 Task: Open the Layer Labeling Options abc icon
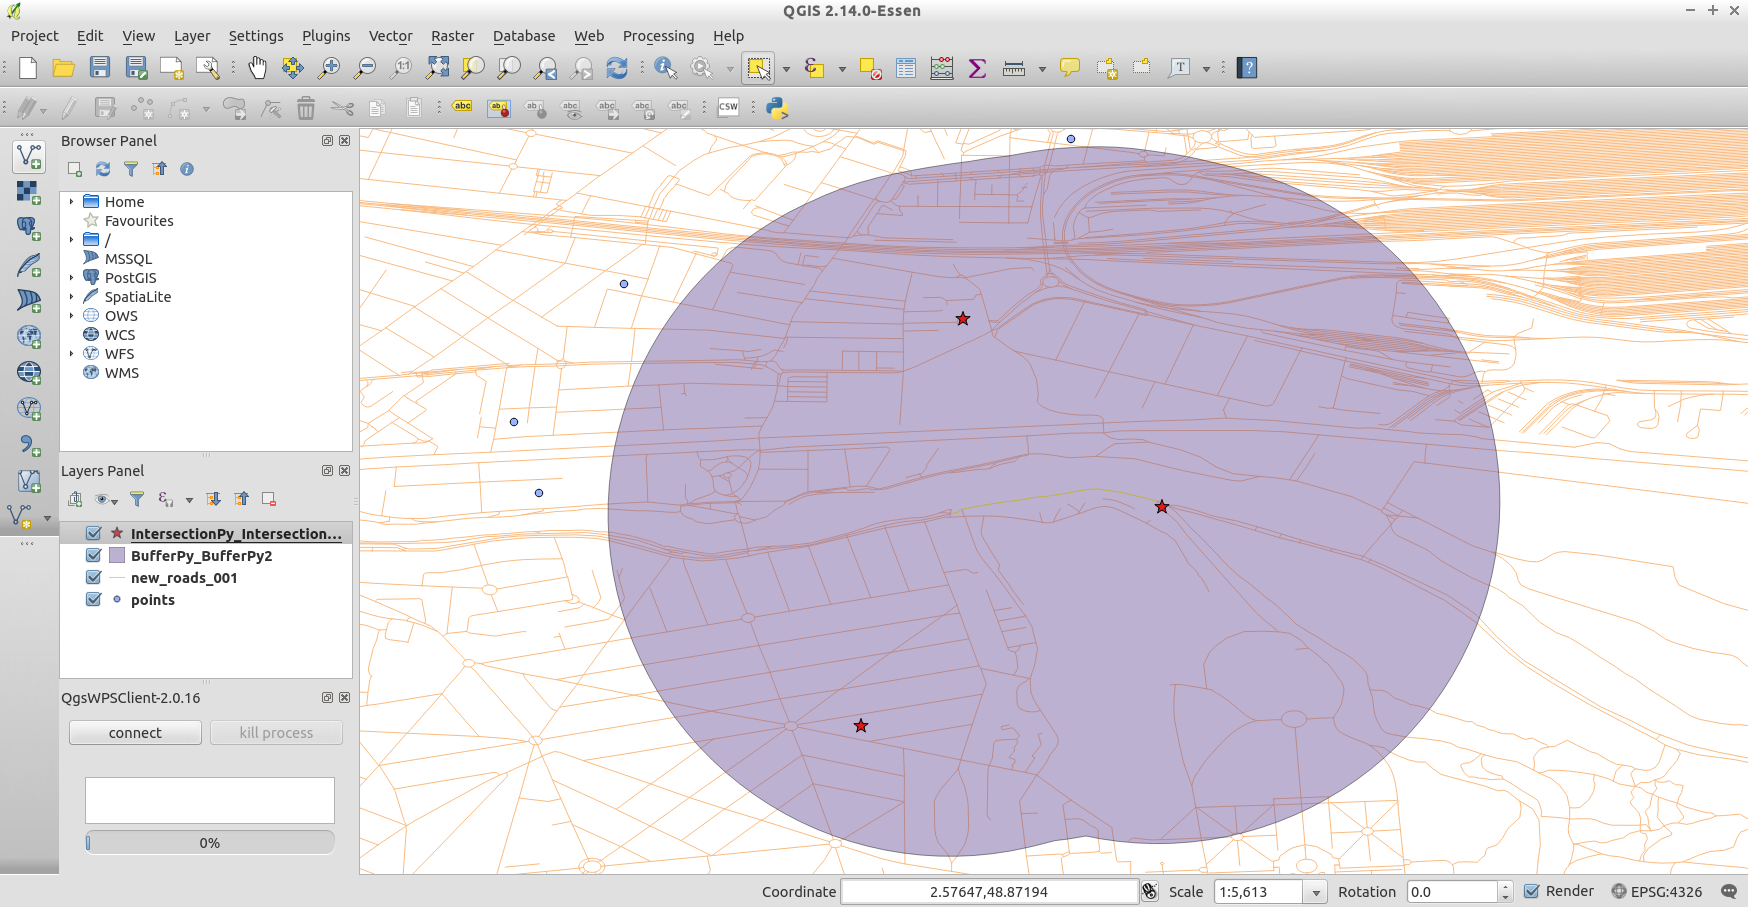462,107
